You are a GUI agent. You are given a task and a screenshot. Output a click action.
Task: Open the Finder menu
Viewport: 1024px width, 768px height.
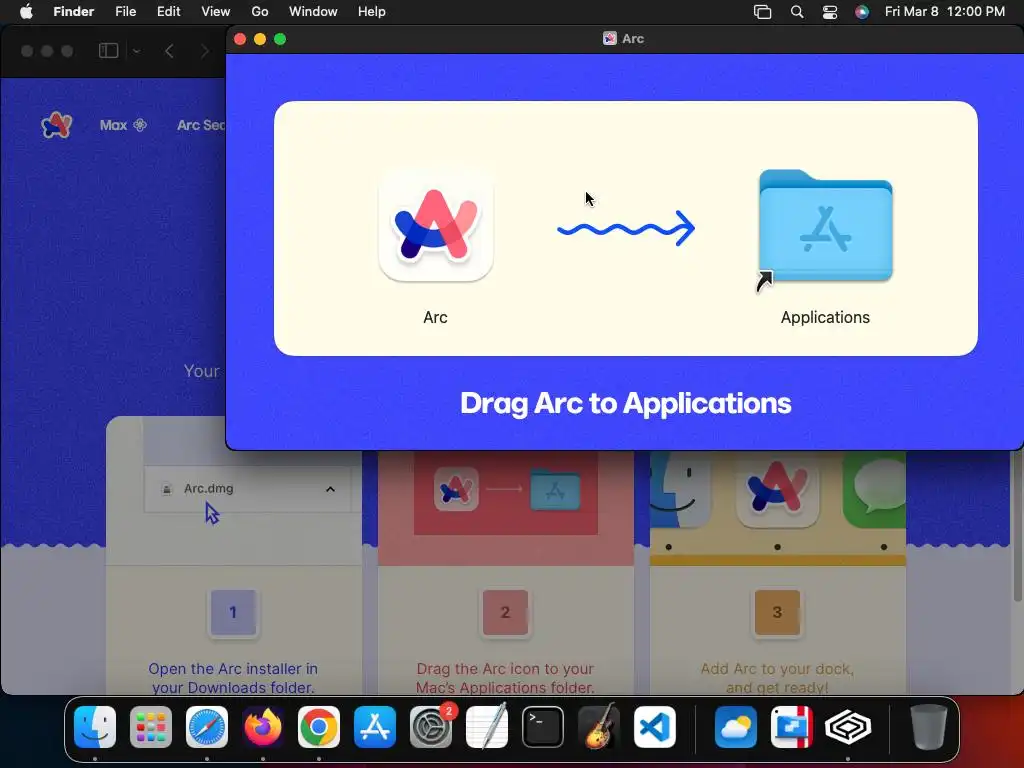click(74, 11)
